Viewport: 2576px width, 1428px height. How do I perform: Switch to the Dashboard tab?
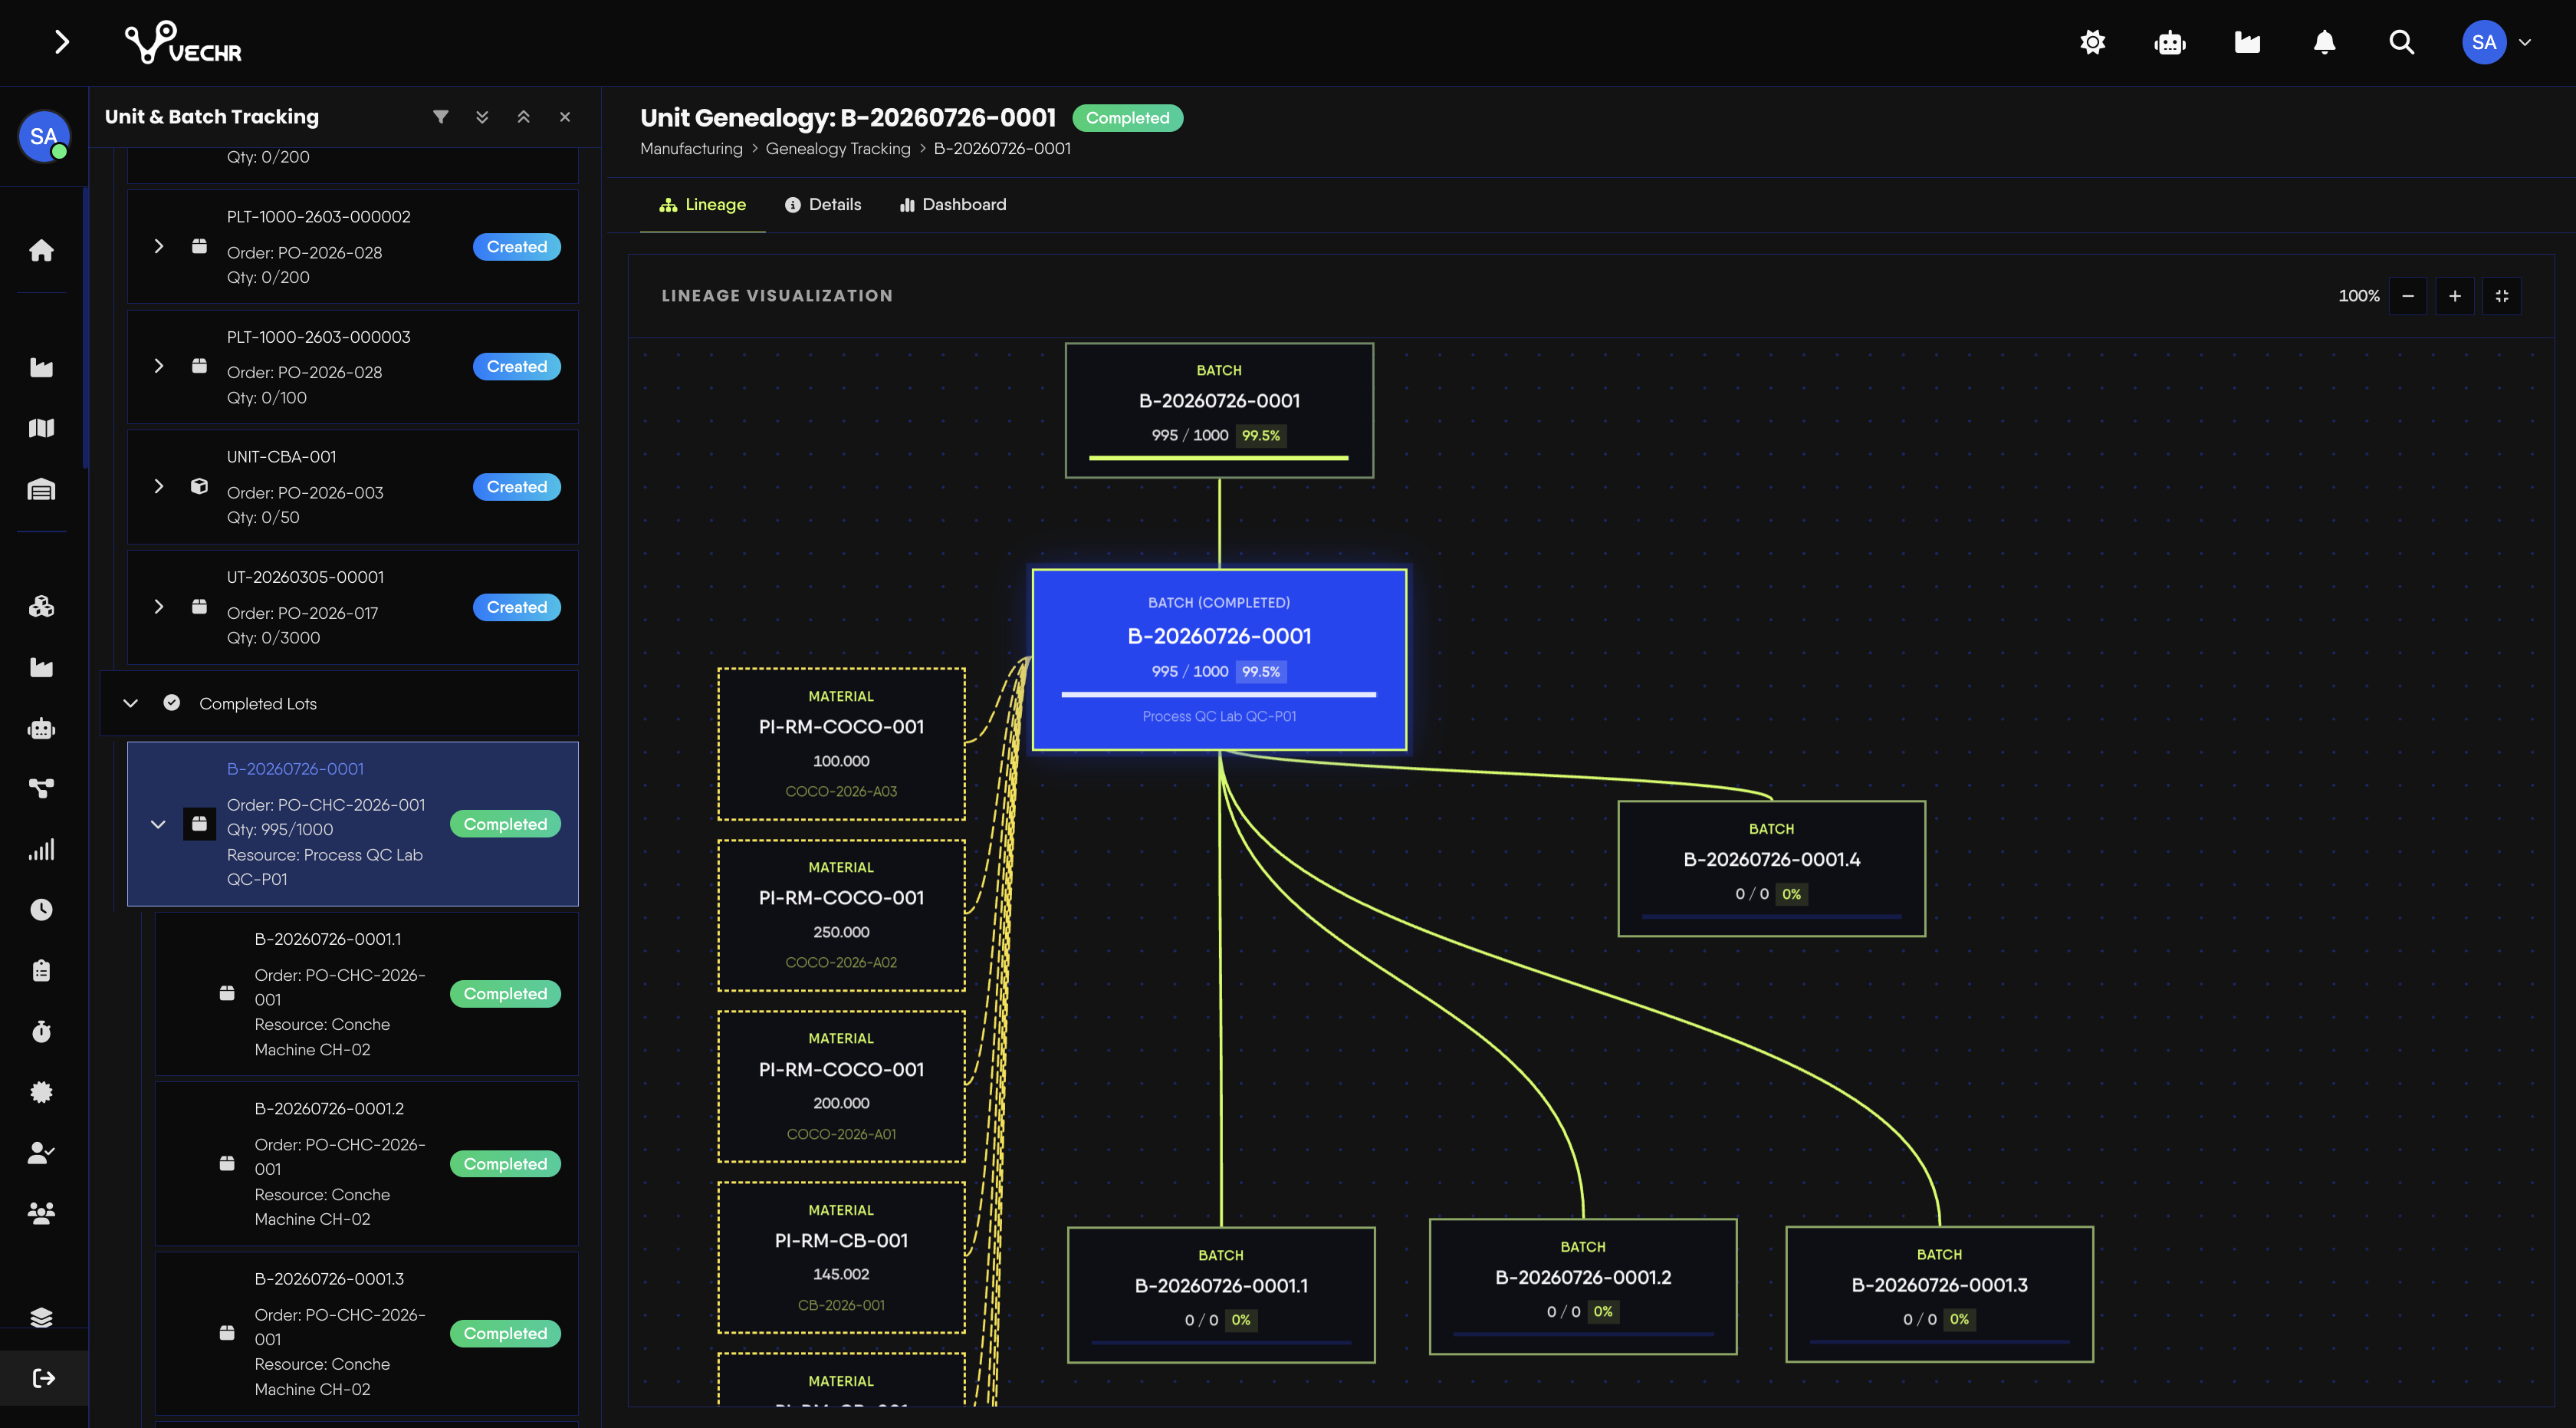pyautogui.click(x=953, y=204)
